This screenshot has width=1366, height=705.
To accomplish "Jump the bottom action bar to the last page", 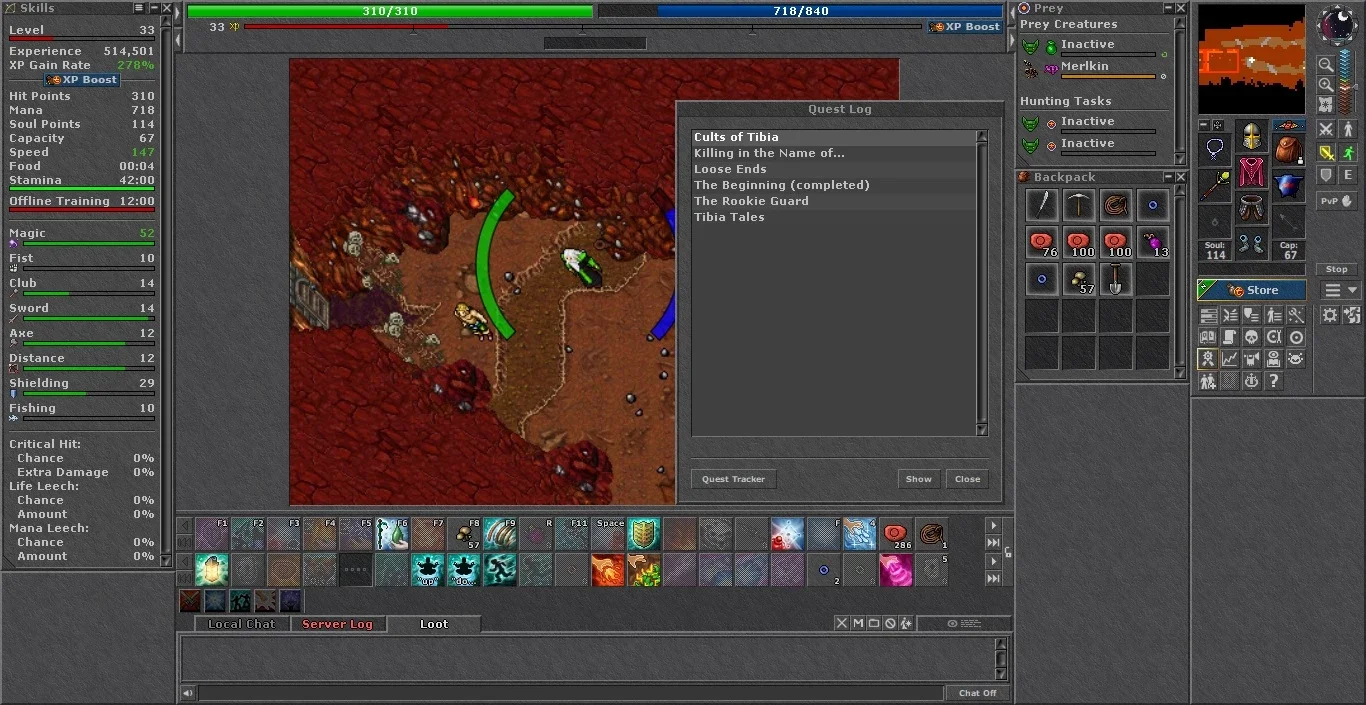I will point(993,578).
